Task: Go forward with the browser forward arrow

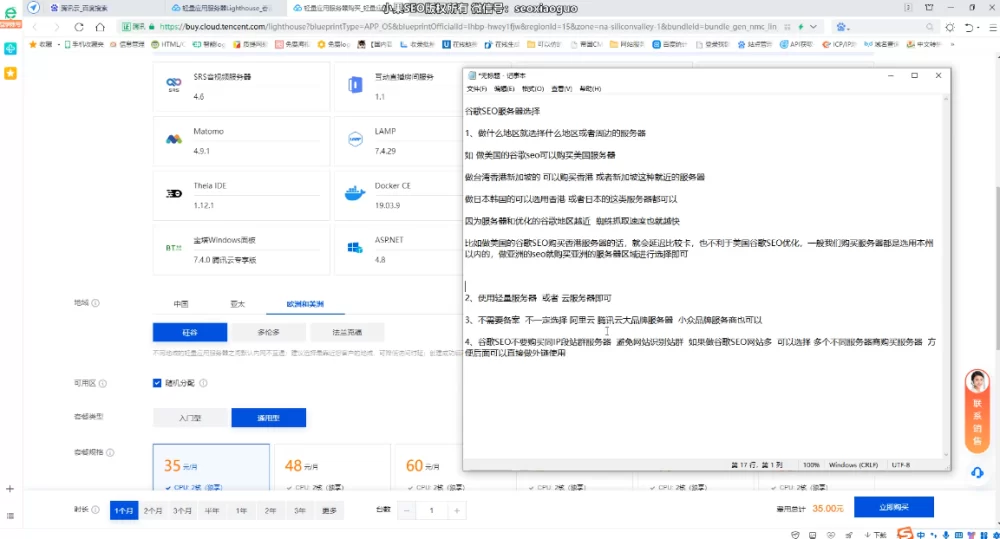Action: (x=57, y=27)
